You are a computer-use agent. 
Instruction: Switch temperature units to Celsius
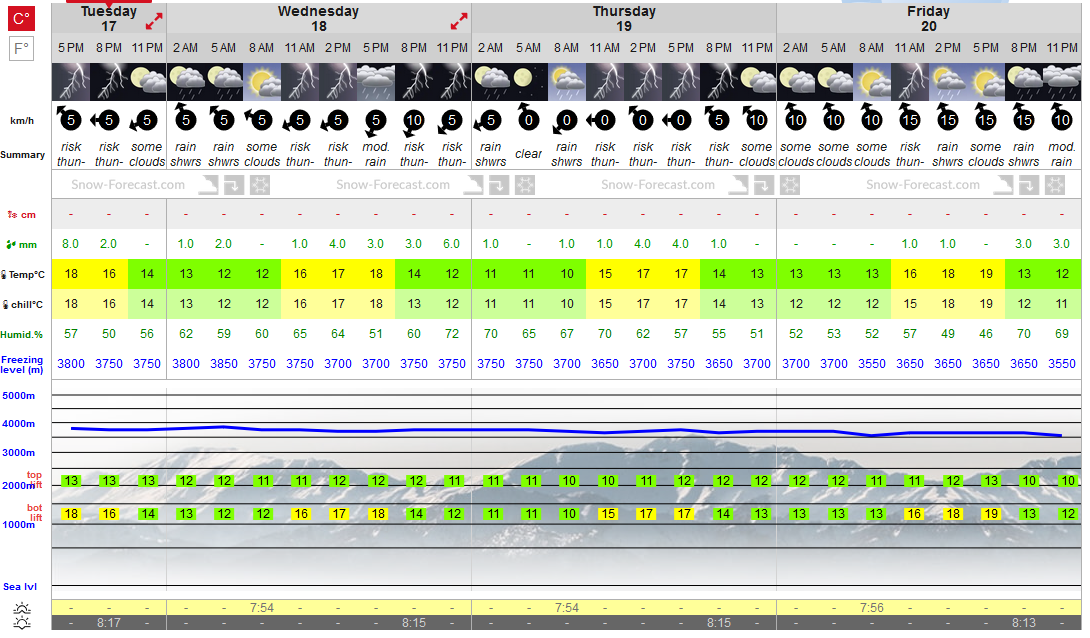[21, 18]
